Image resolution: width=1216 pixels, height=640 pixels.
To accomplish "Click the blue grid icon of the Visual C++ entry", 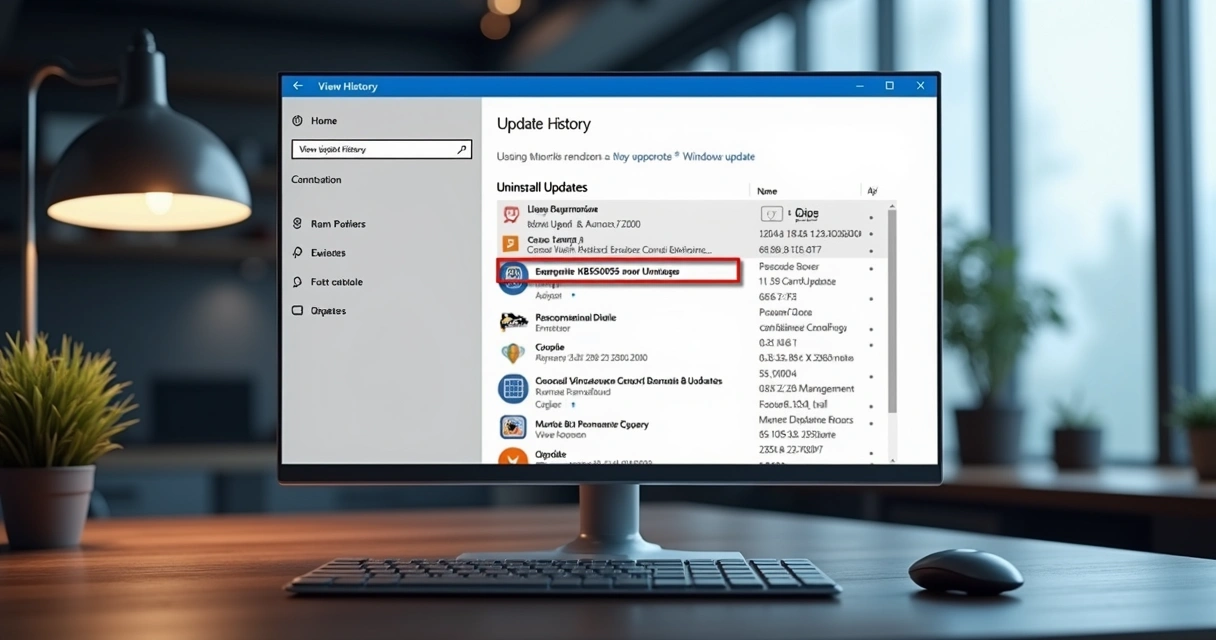I will (513, 388).
